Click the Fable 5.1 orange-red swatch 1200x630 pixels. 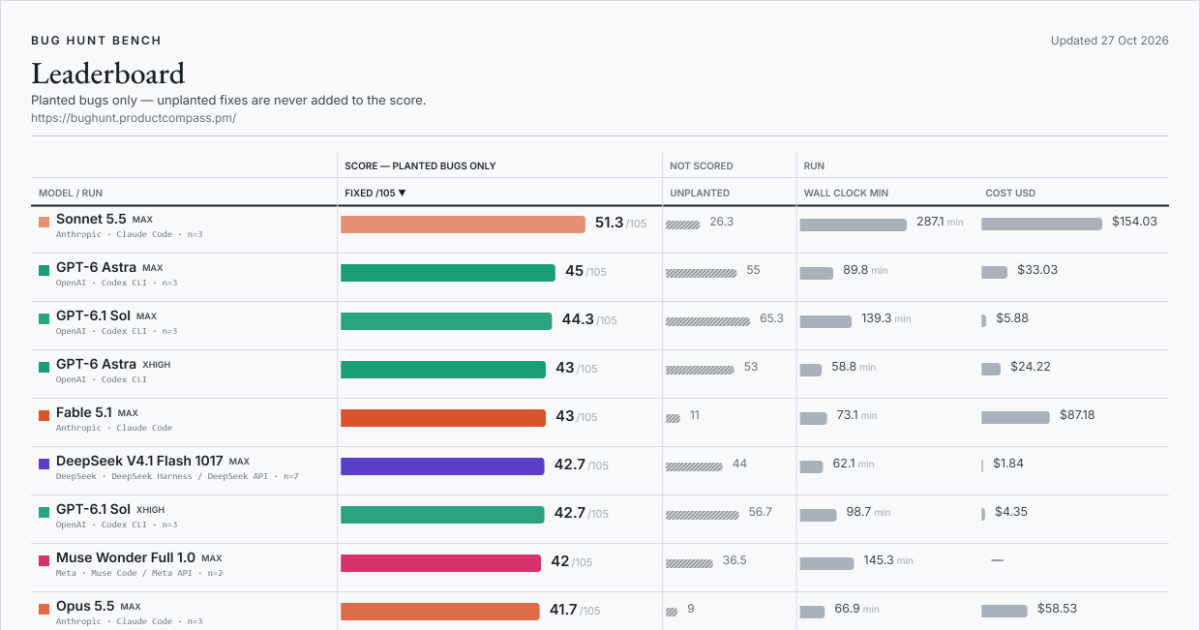coord(44,415)
